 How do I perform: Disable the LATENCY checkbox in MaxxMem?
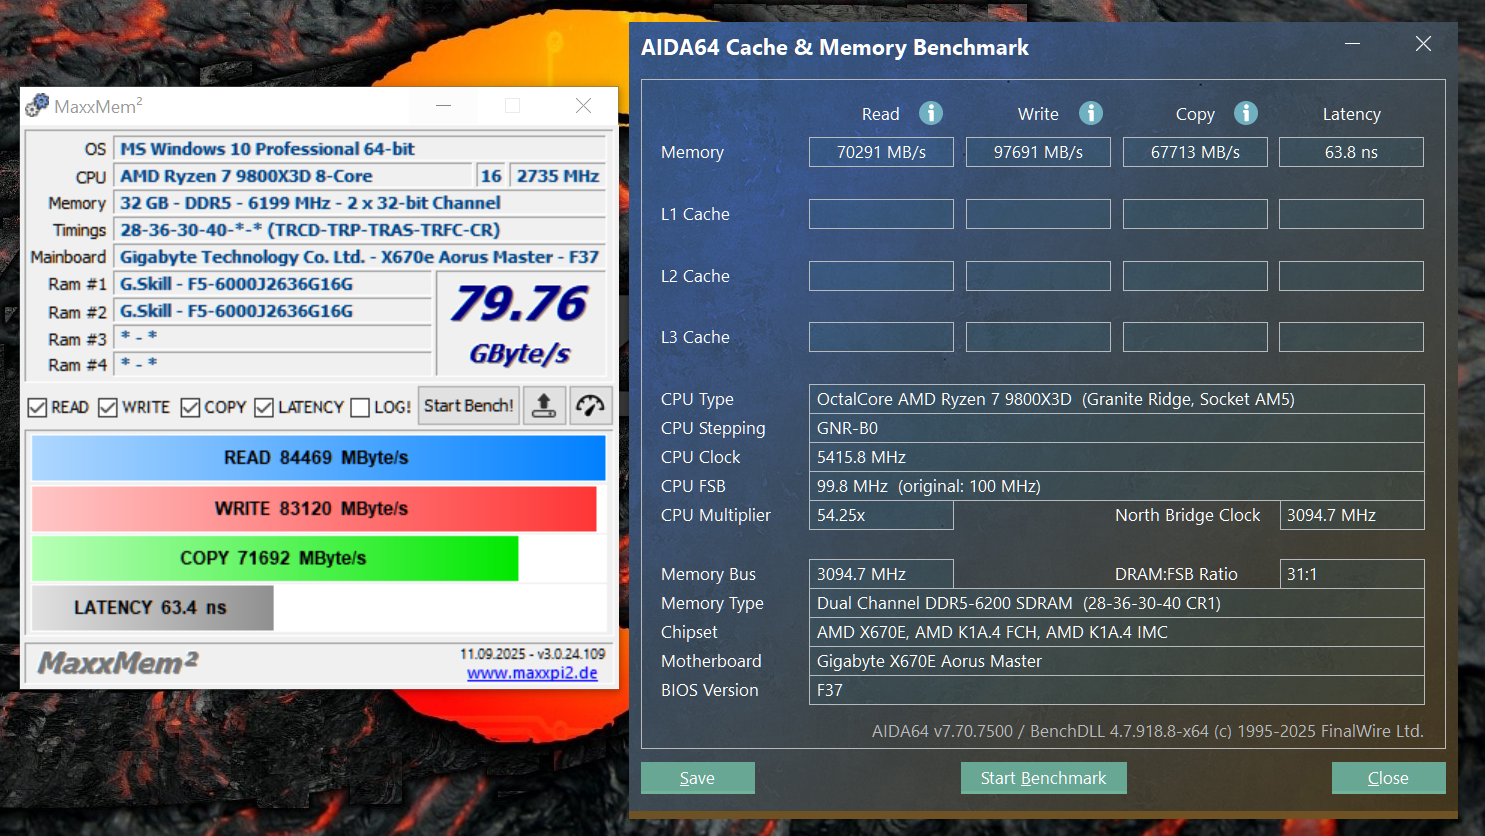click(x=264, y=407)
